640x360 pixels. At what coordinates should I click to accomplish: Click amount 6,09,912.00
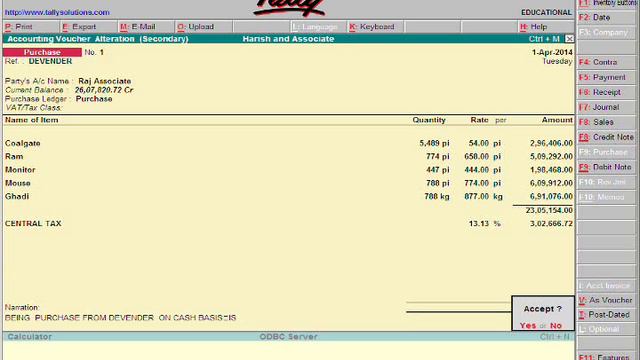(x=551, y=183)
